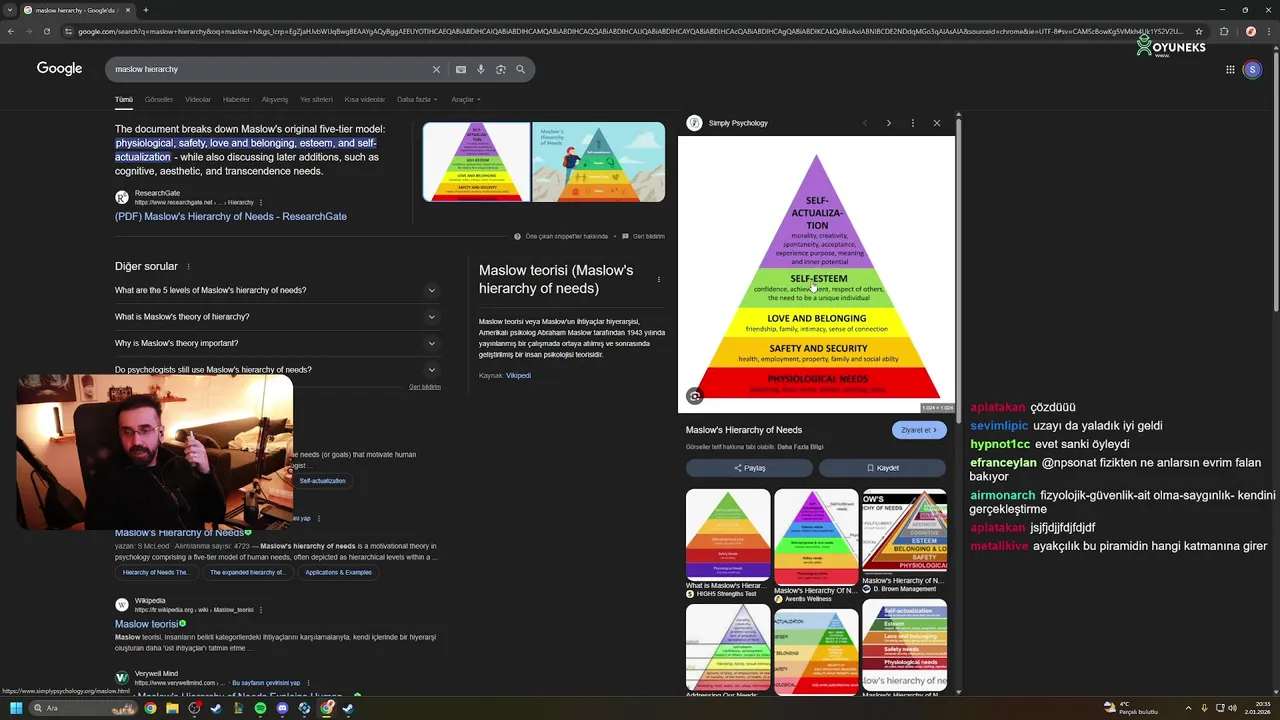Viewport: 1280px width, 720px height.
Task: Open the Google account avatar S
Action: click(x=1252, y=70)
